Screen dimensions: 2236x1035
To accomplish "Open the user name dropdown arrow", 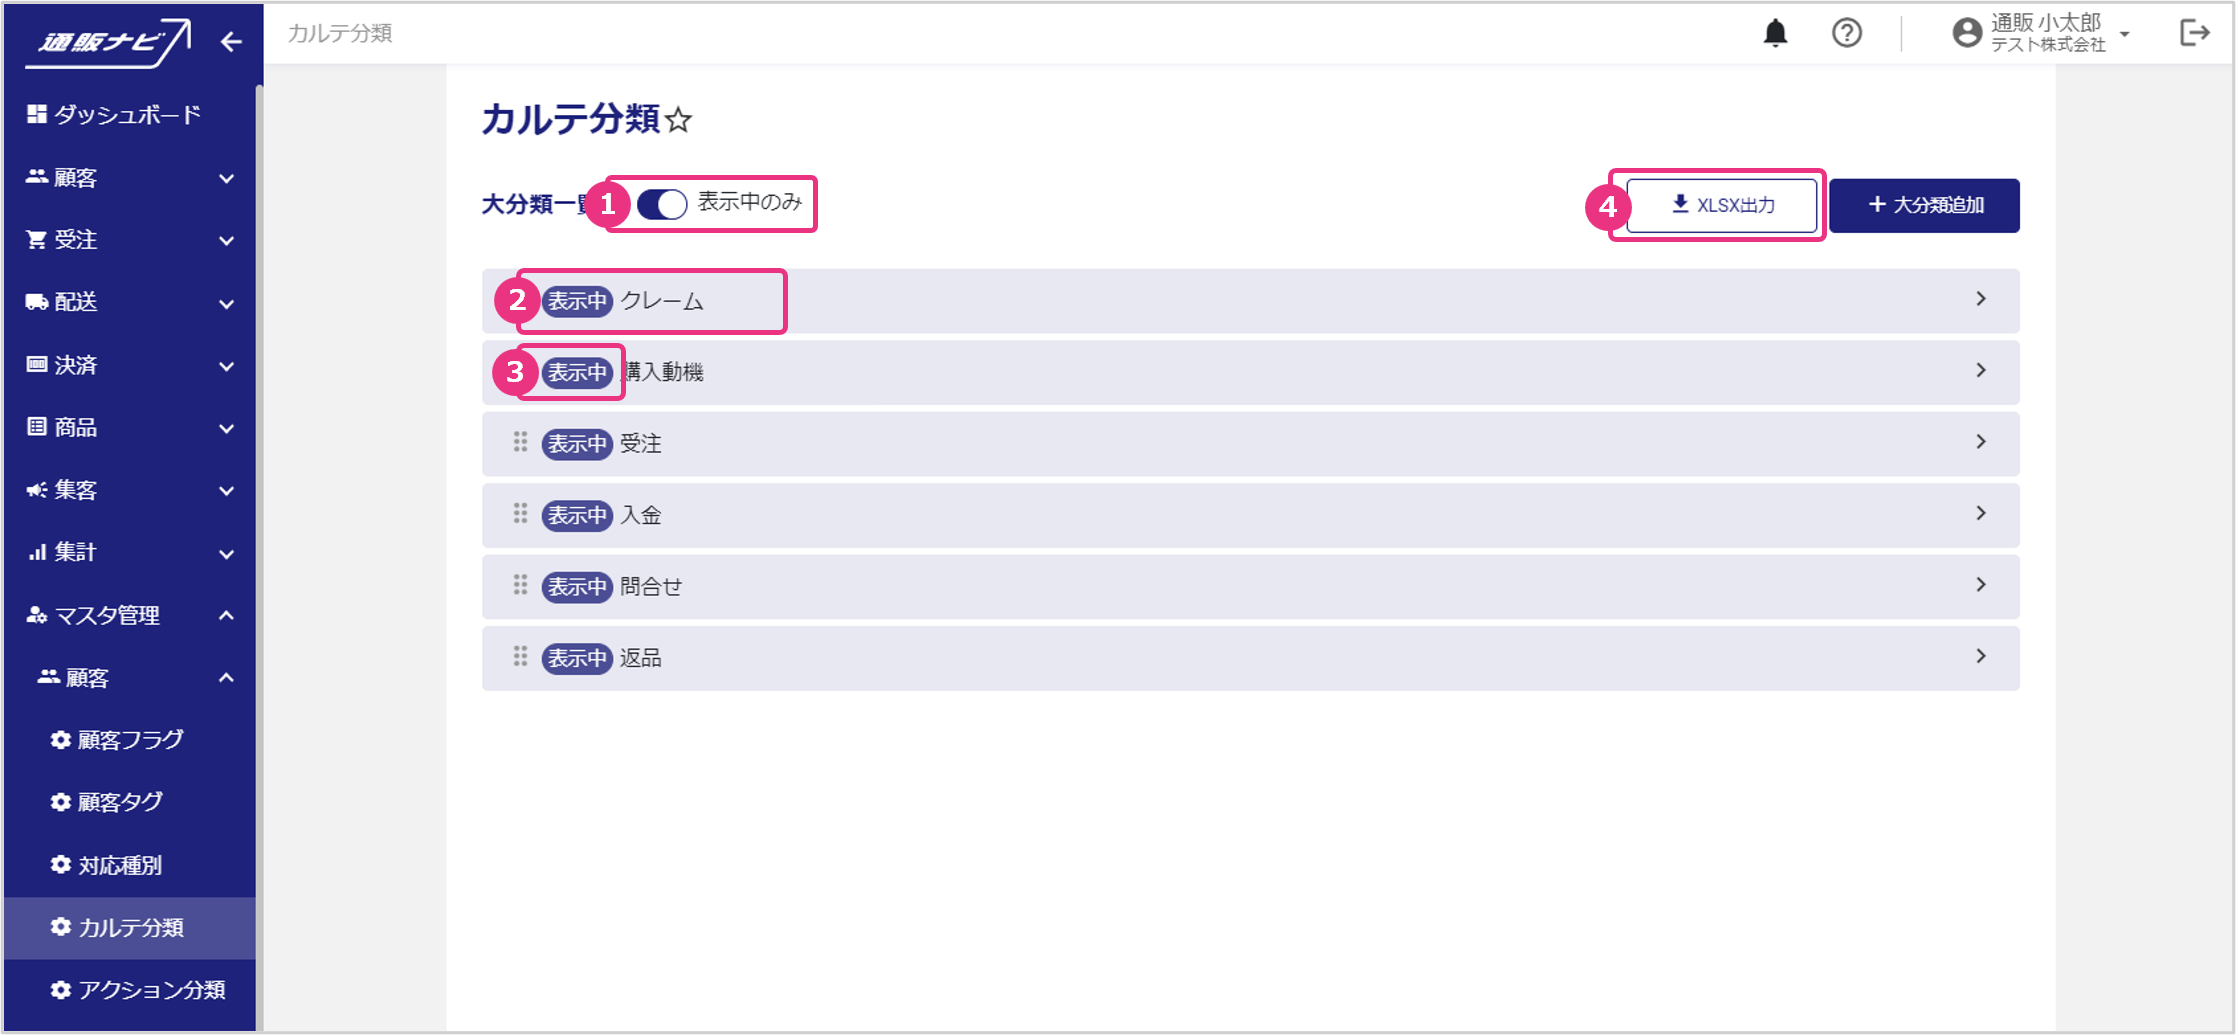I will (2125, 34).
